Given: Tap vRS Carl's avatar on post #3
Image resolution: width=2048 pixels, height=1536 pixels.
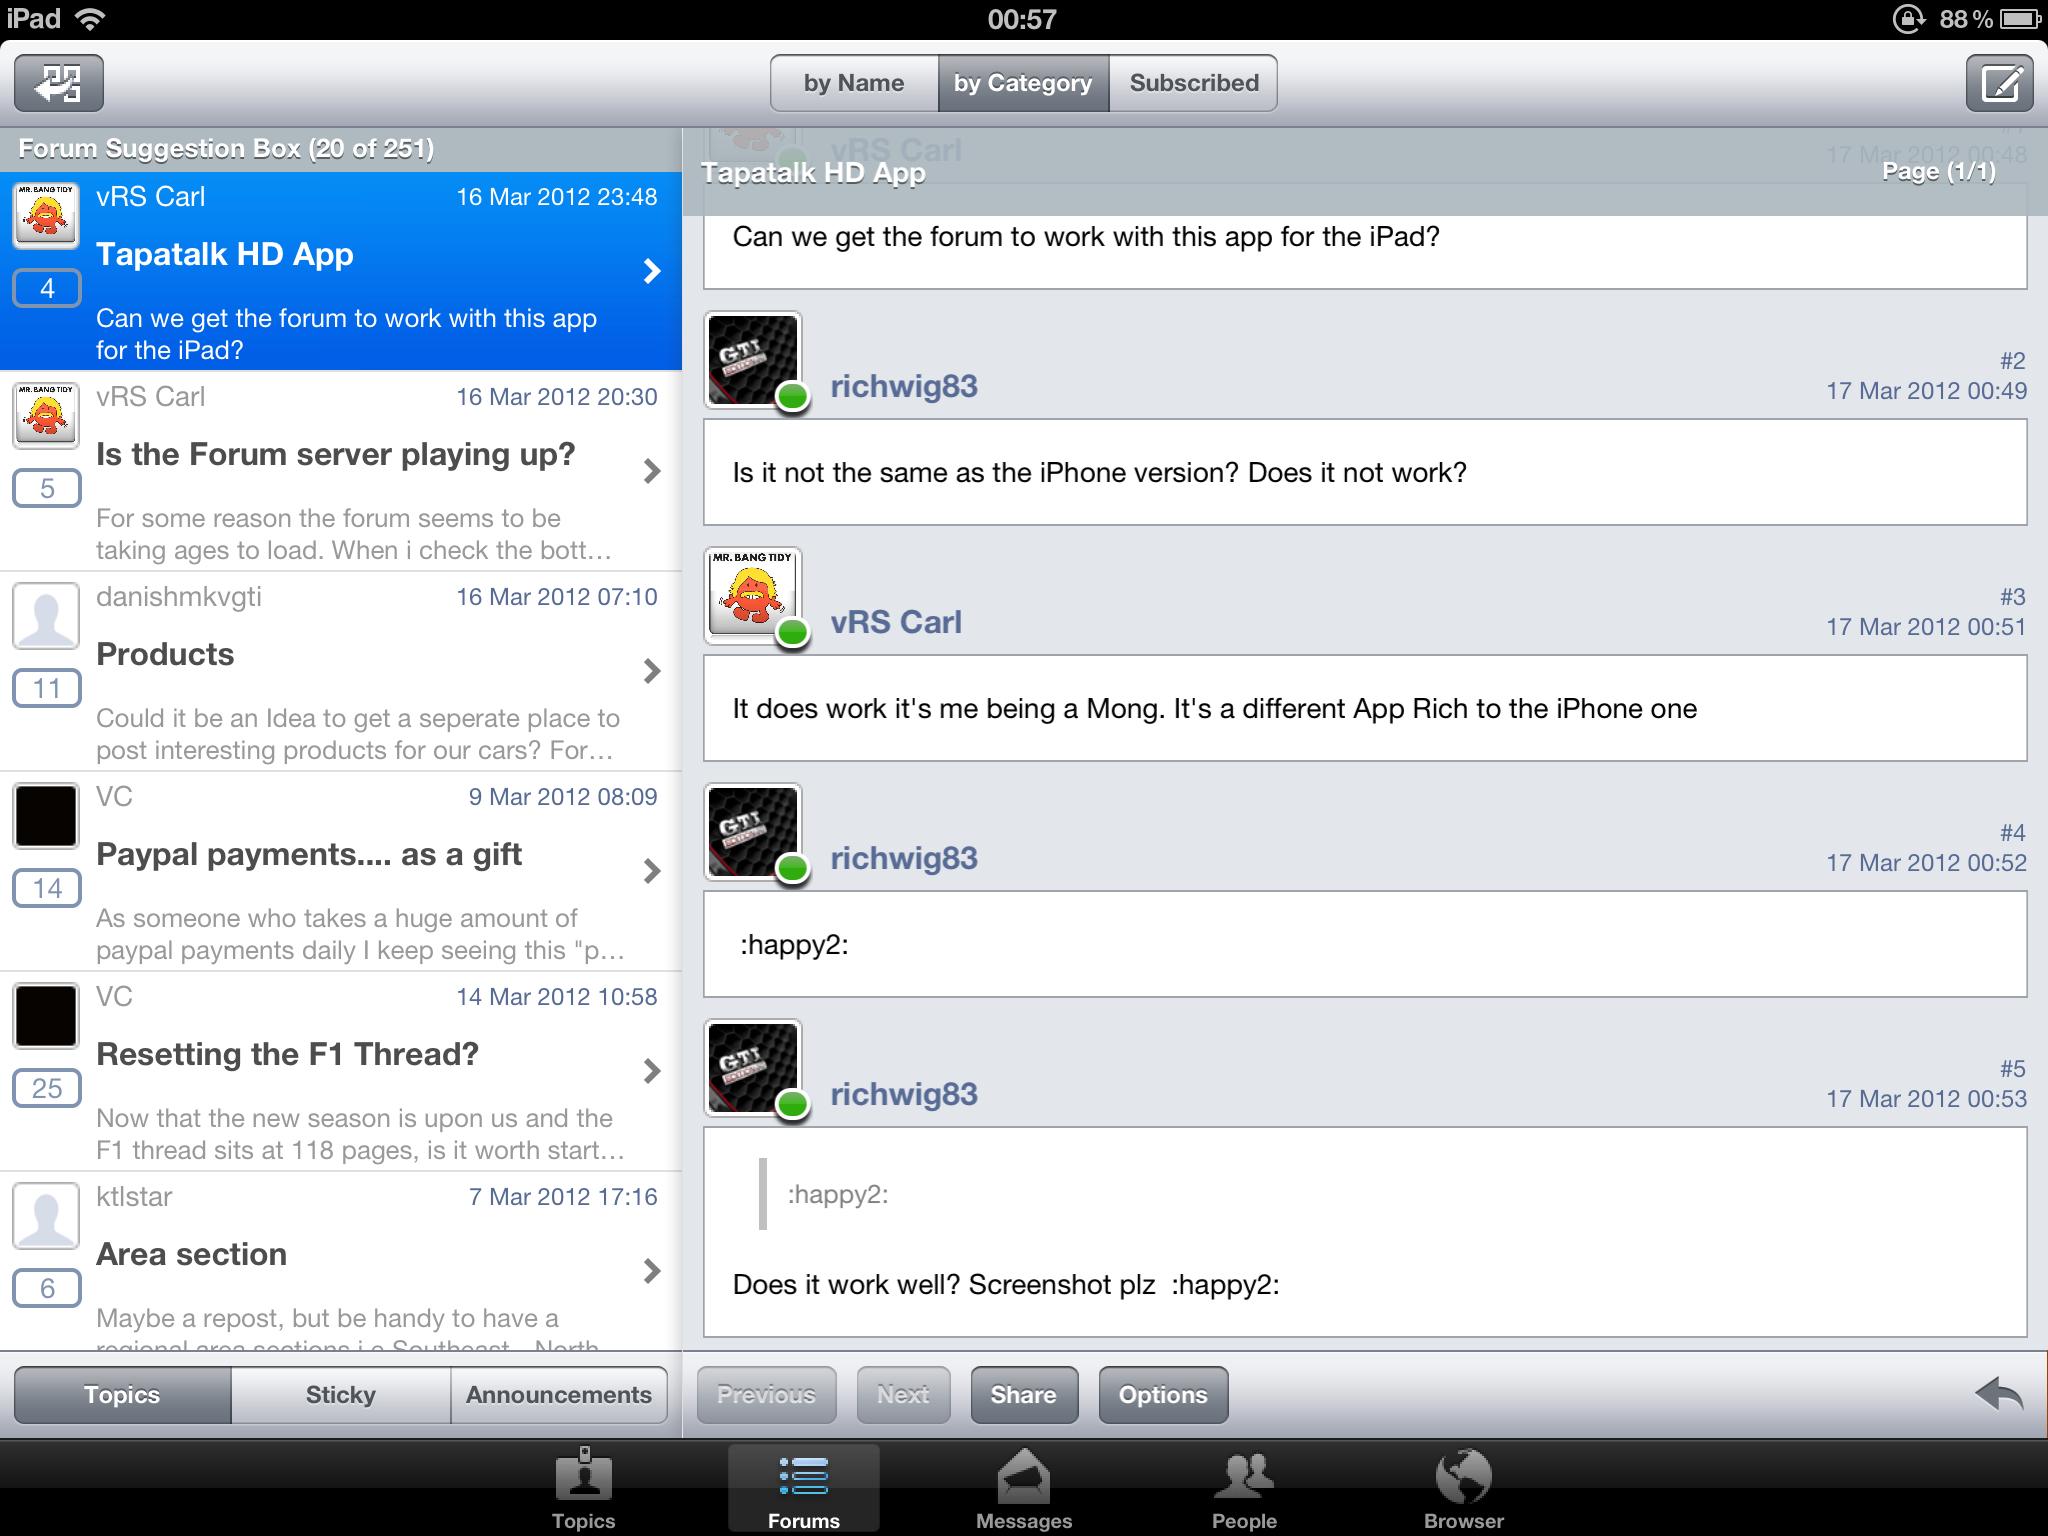Looking at the screenshot, I should pos(753,596).
